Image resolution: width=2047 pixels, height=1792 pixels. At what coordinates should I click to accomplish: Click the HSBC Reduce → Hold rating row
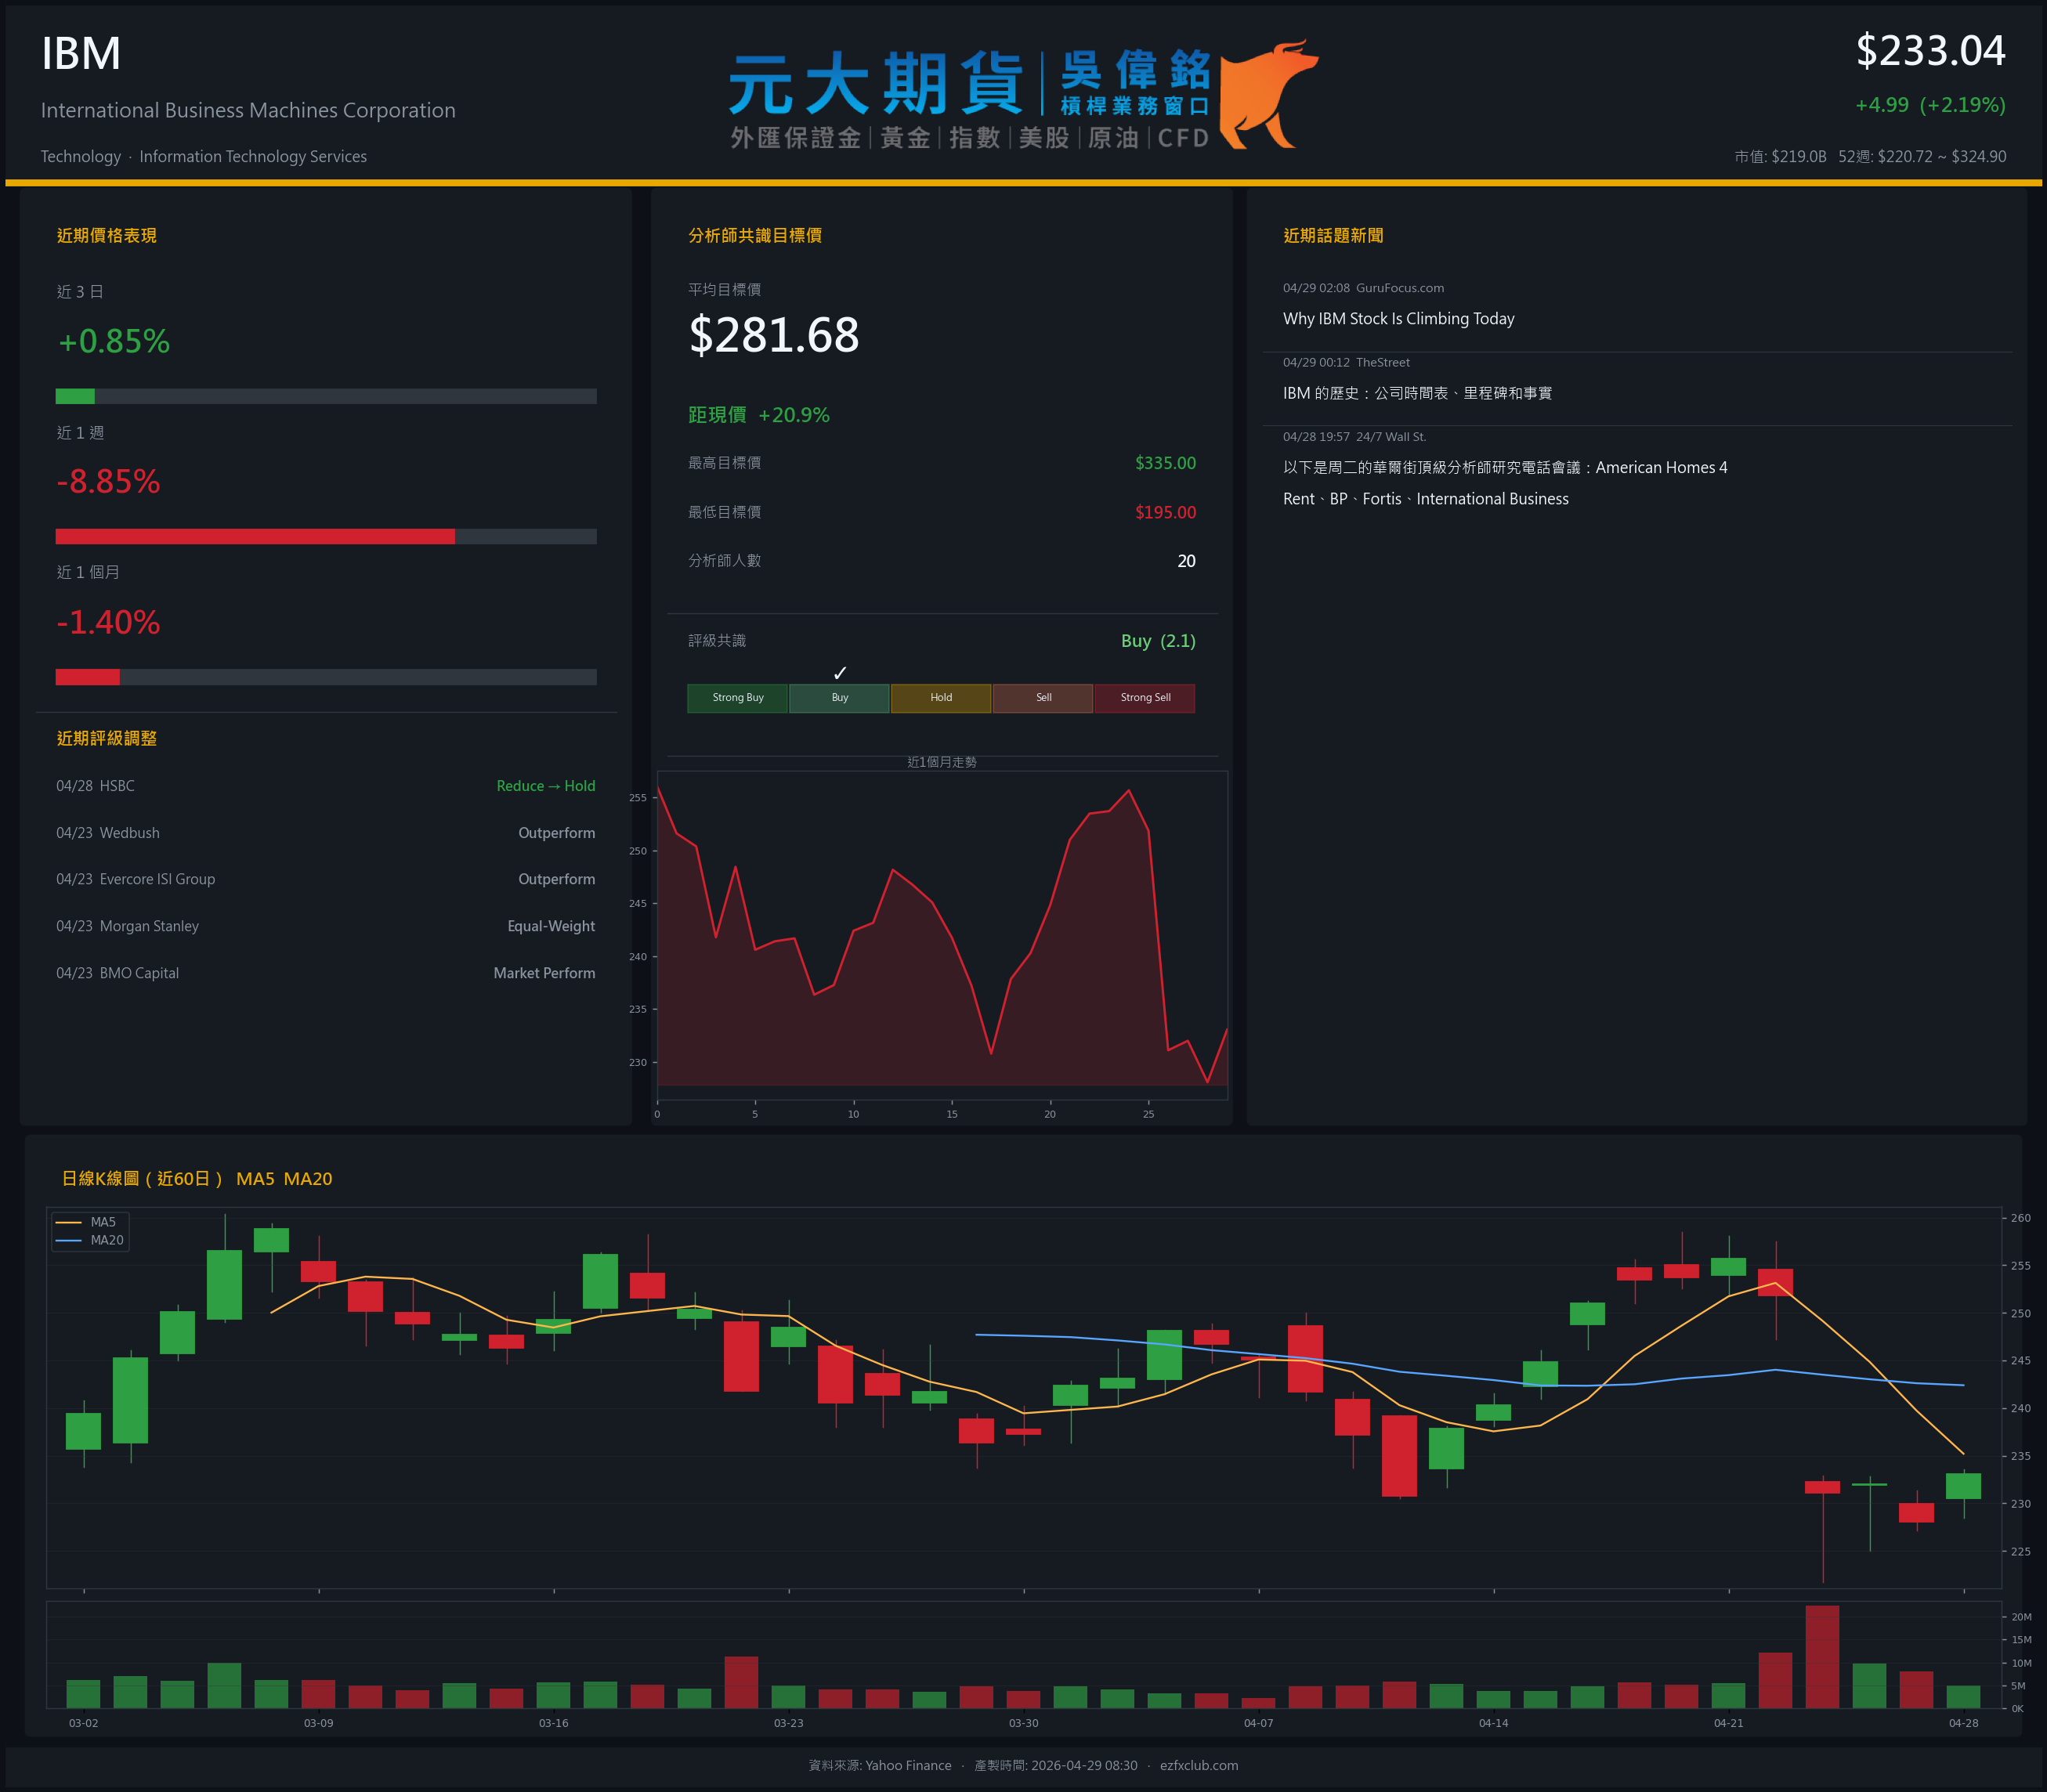[325, 786]
